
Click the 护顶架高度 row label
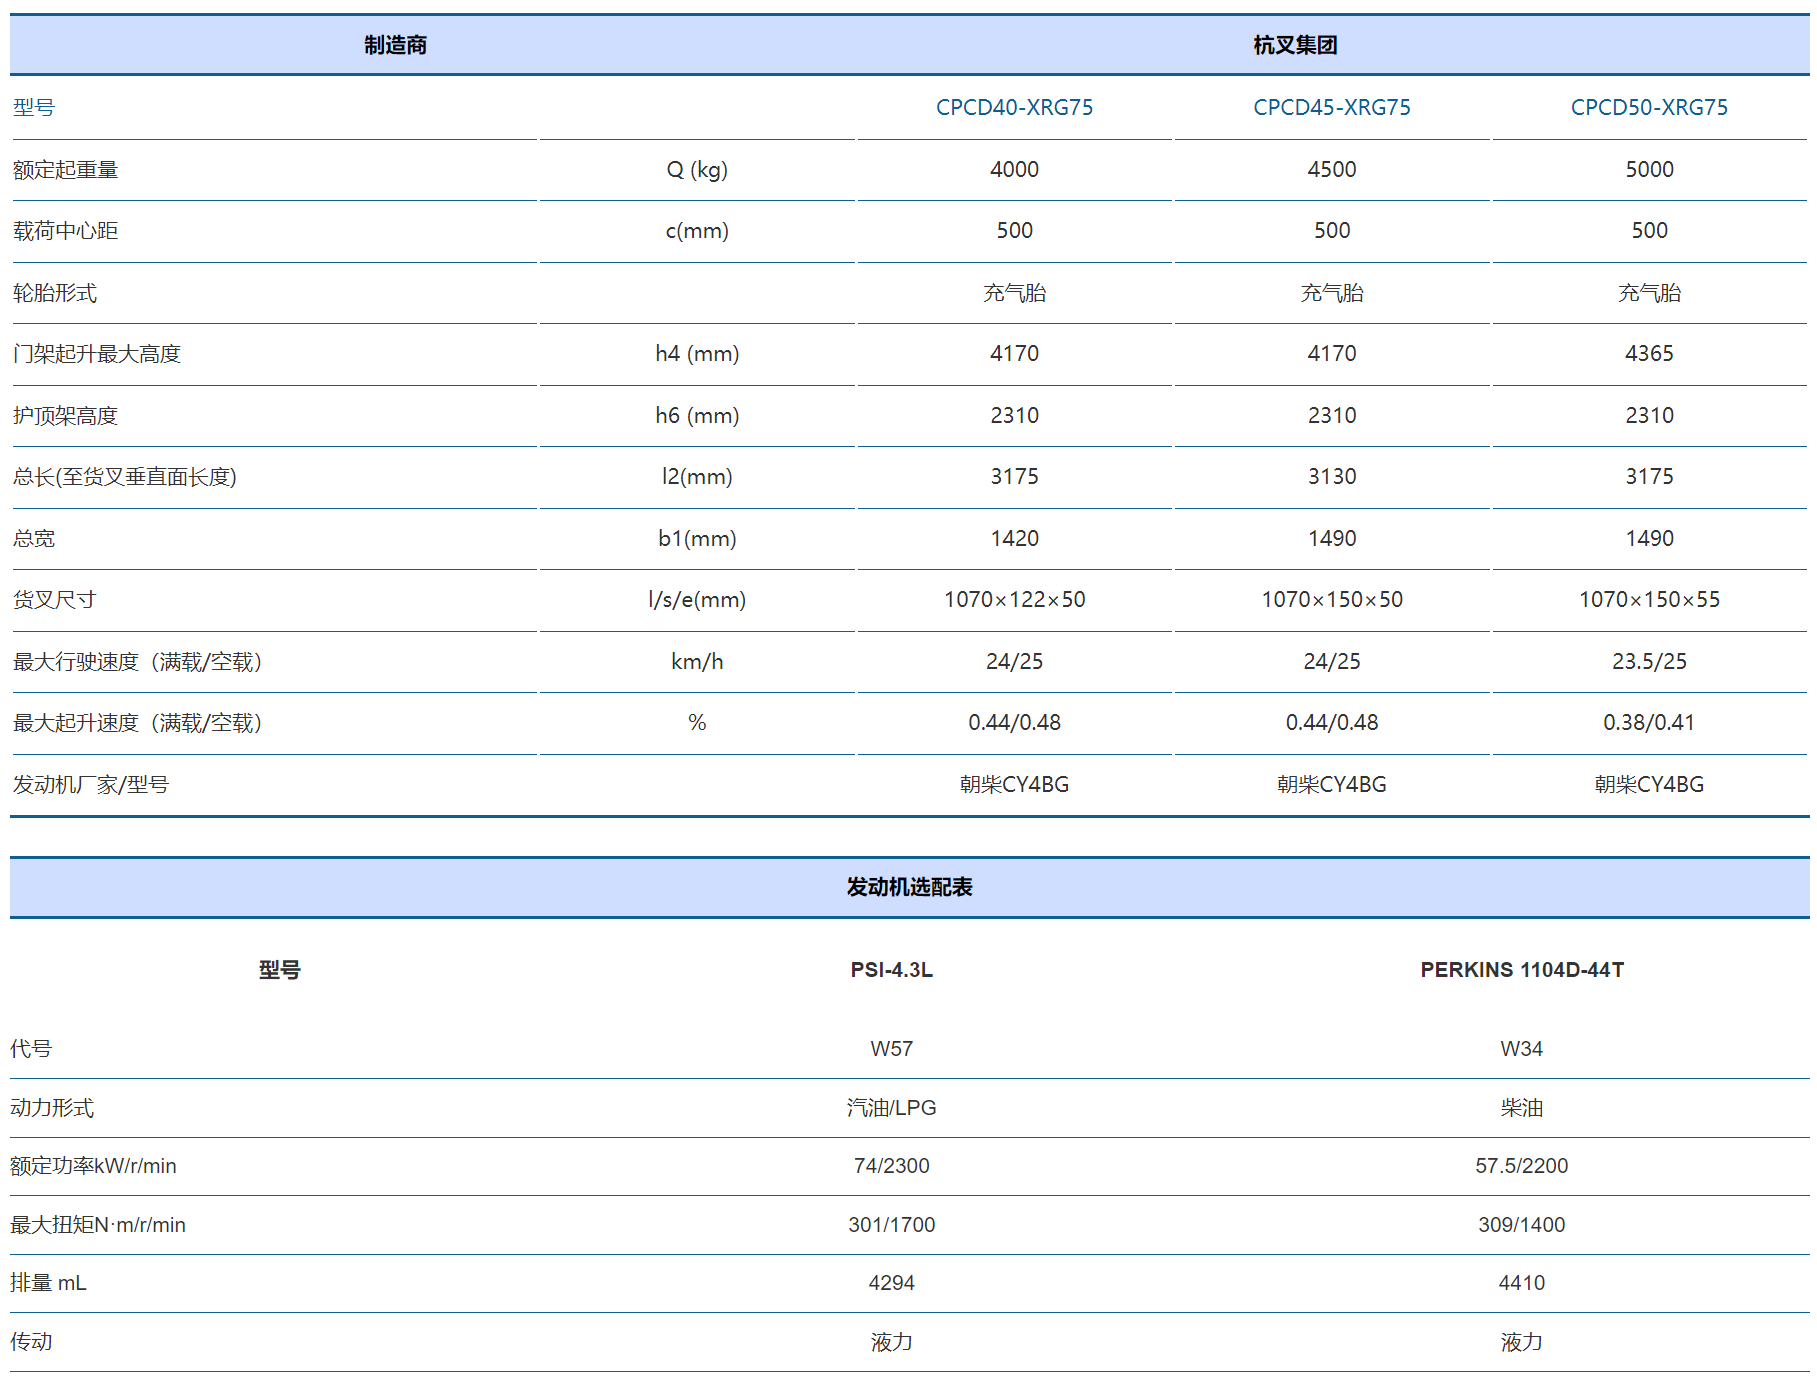pyautogui.click(x=66, y=416)
